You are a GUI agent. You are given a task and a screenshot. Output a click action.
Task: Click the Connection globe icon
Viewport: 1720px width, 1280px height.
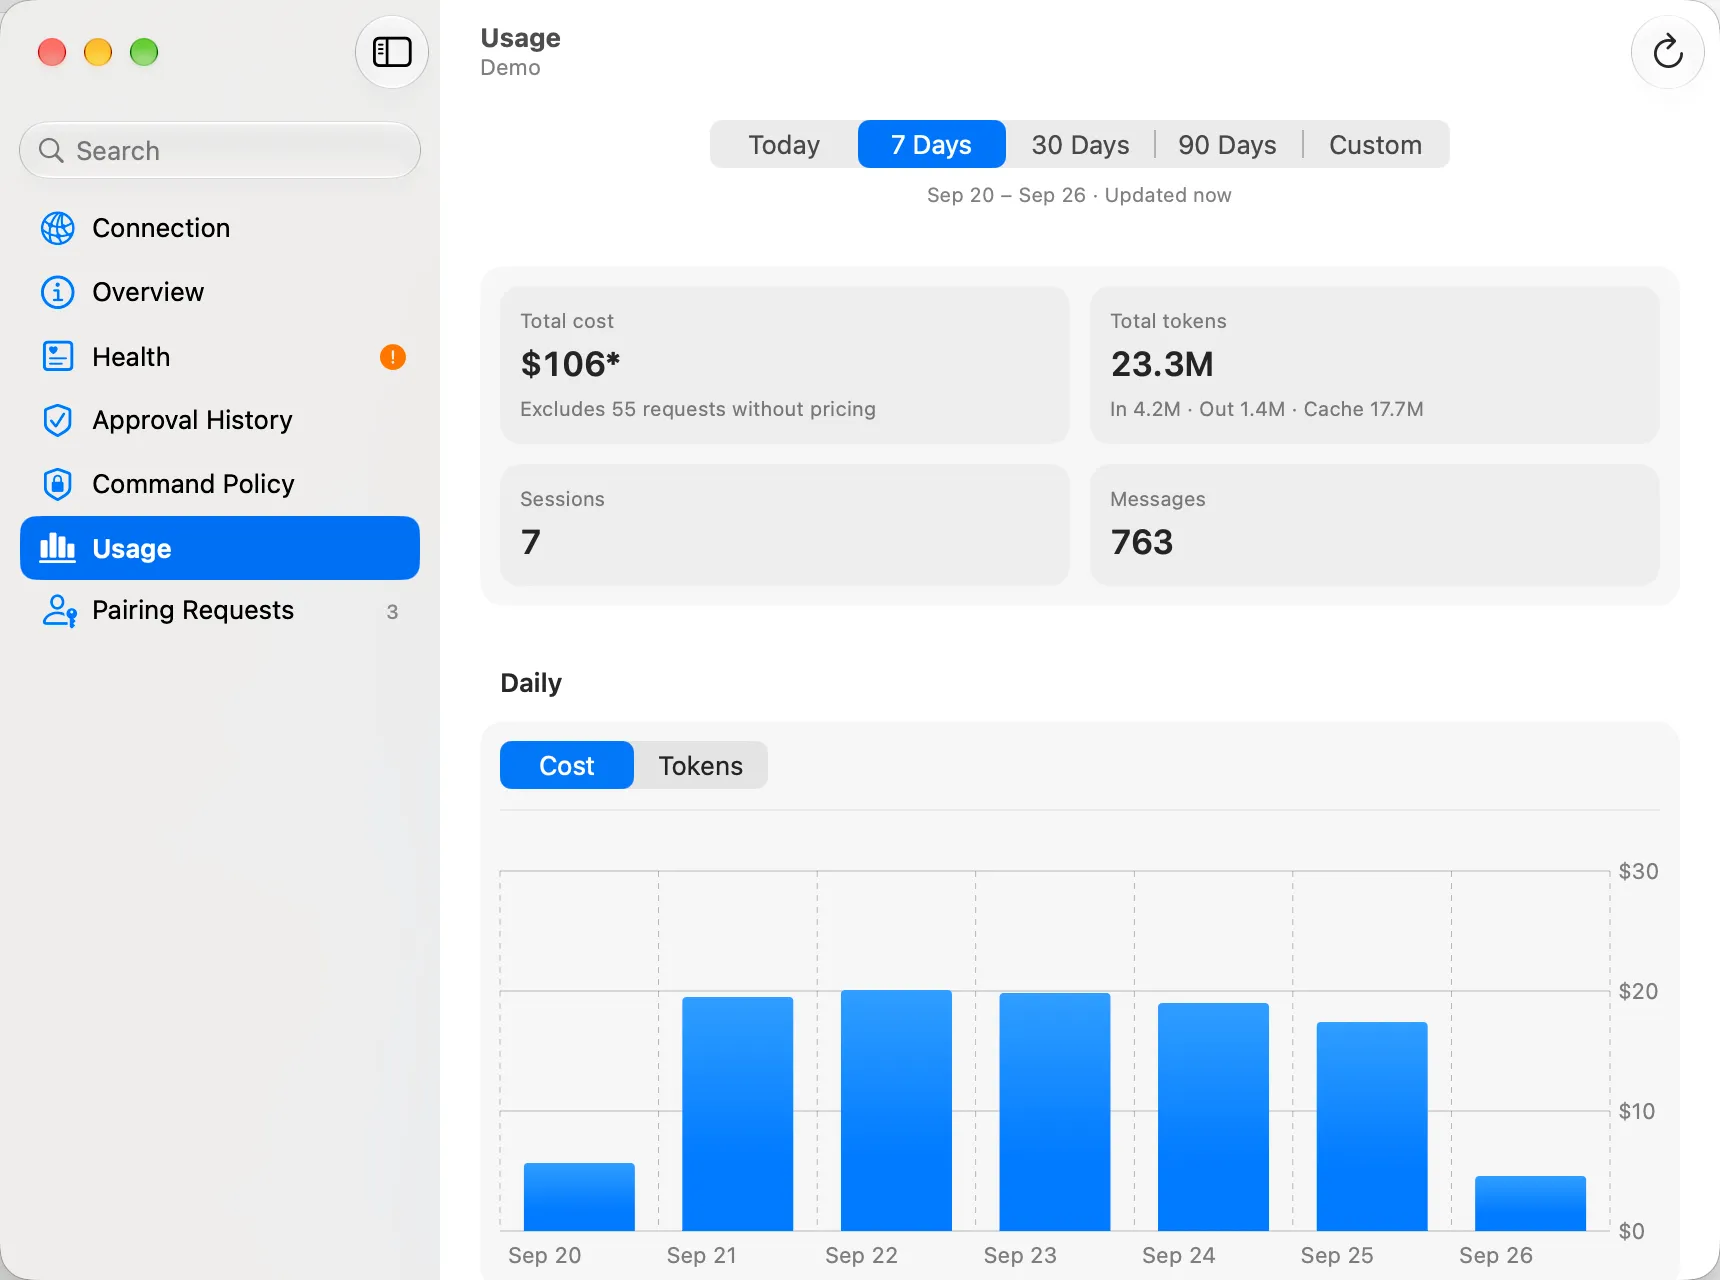[x=58, y=228]
